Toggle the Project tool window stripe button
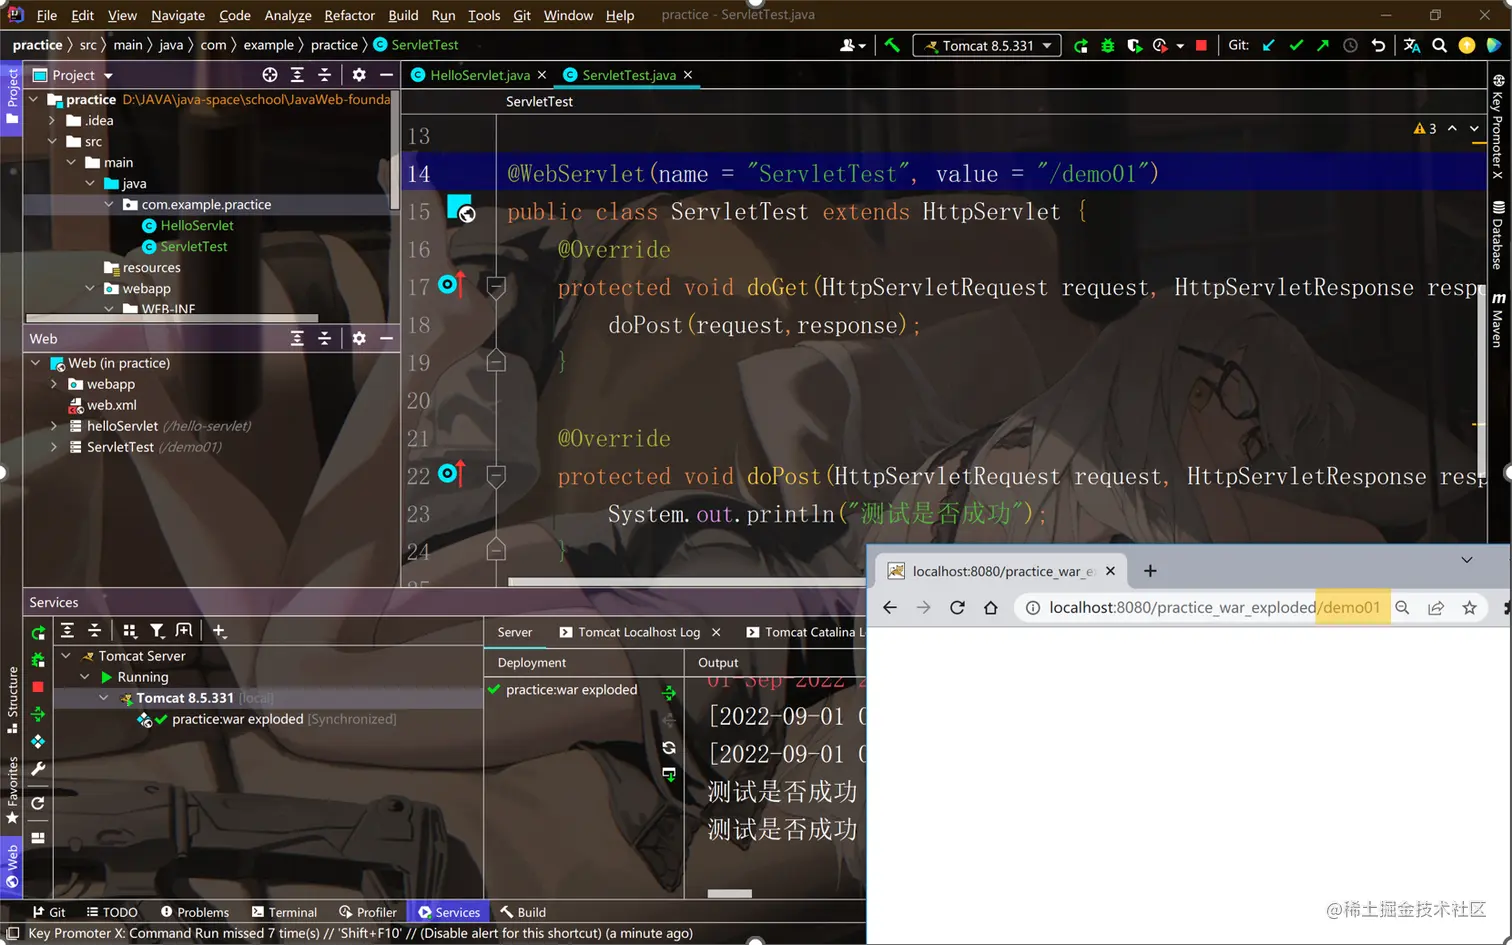This screenshot has height=945, width=1512. [12, 96]
